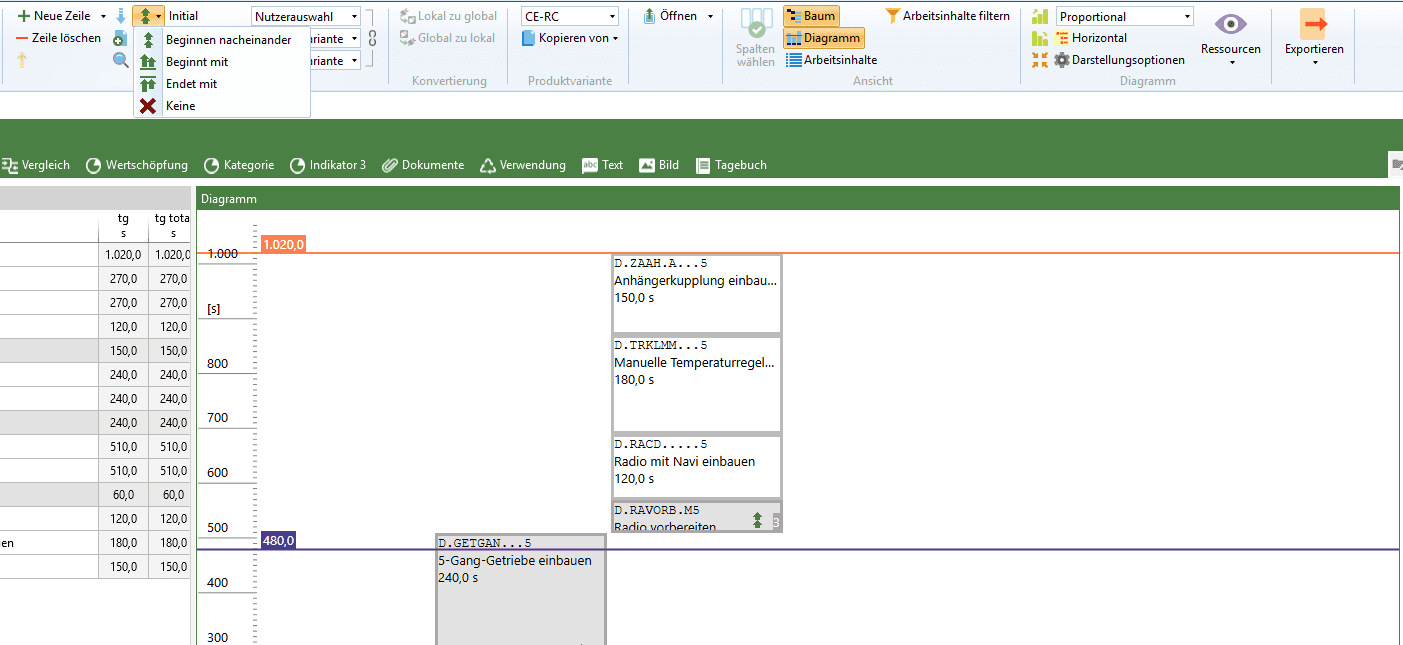The width and height of the screenshot is (1403, 645).
Task: Click the orange collapse arrows icon
Action: [1040, 60]
